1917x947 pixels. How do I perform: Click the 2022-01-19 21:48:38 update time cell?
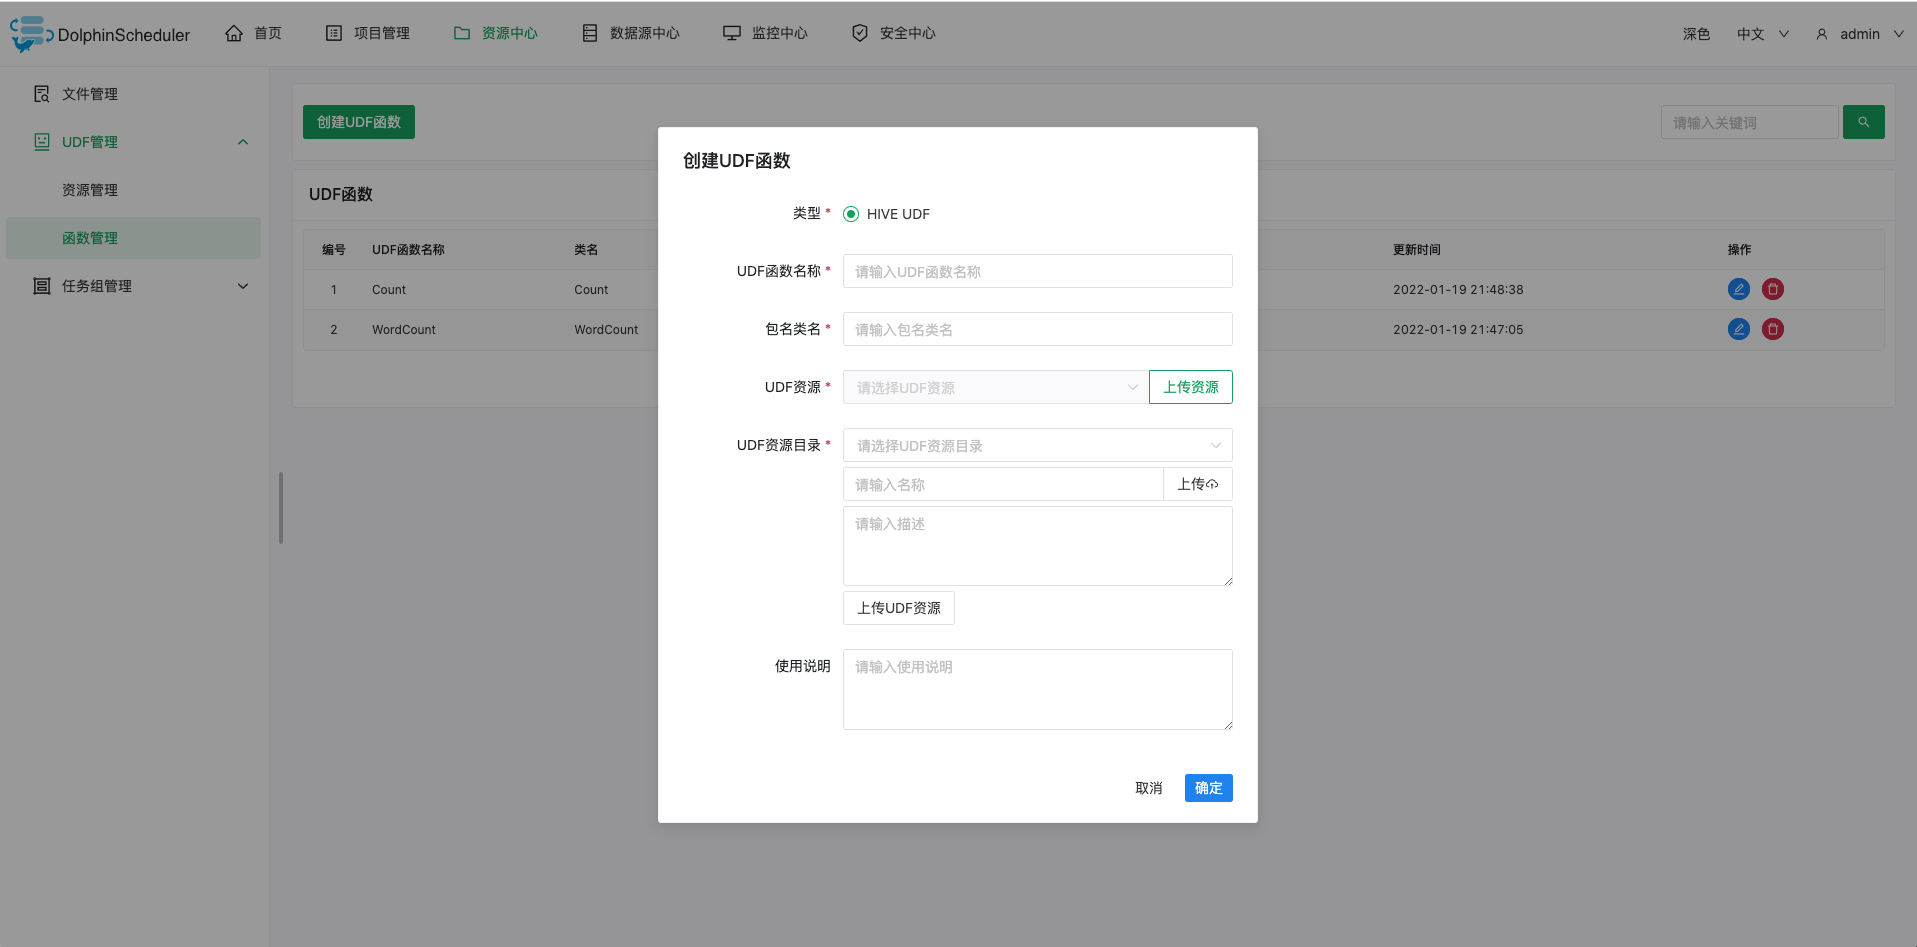(1458, 289)
